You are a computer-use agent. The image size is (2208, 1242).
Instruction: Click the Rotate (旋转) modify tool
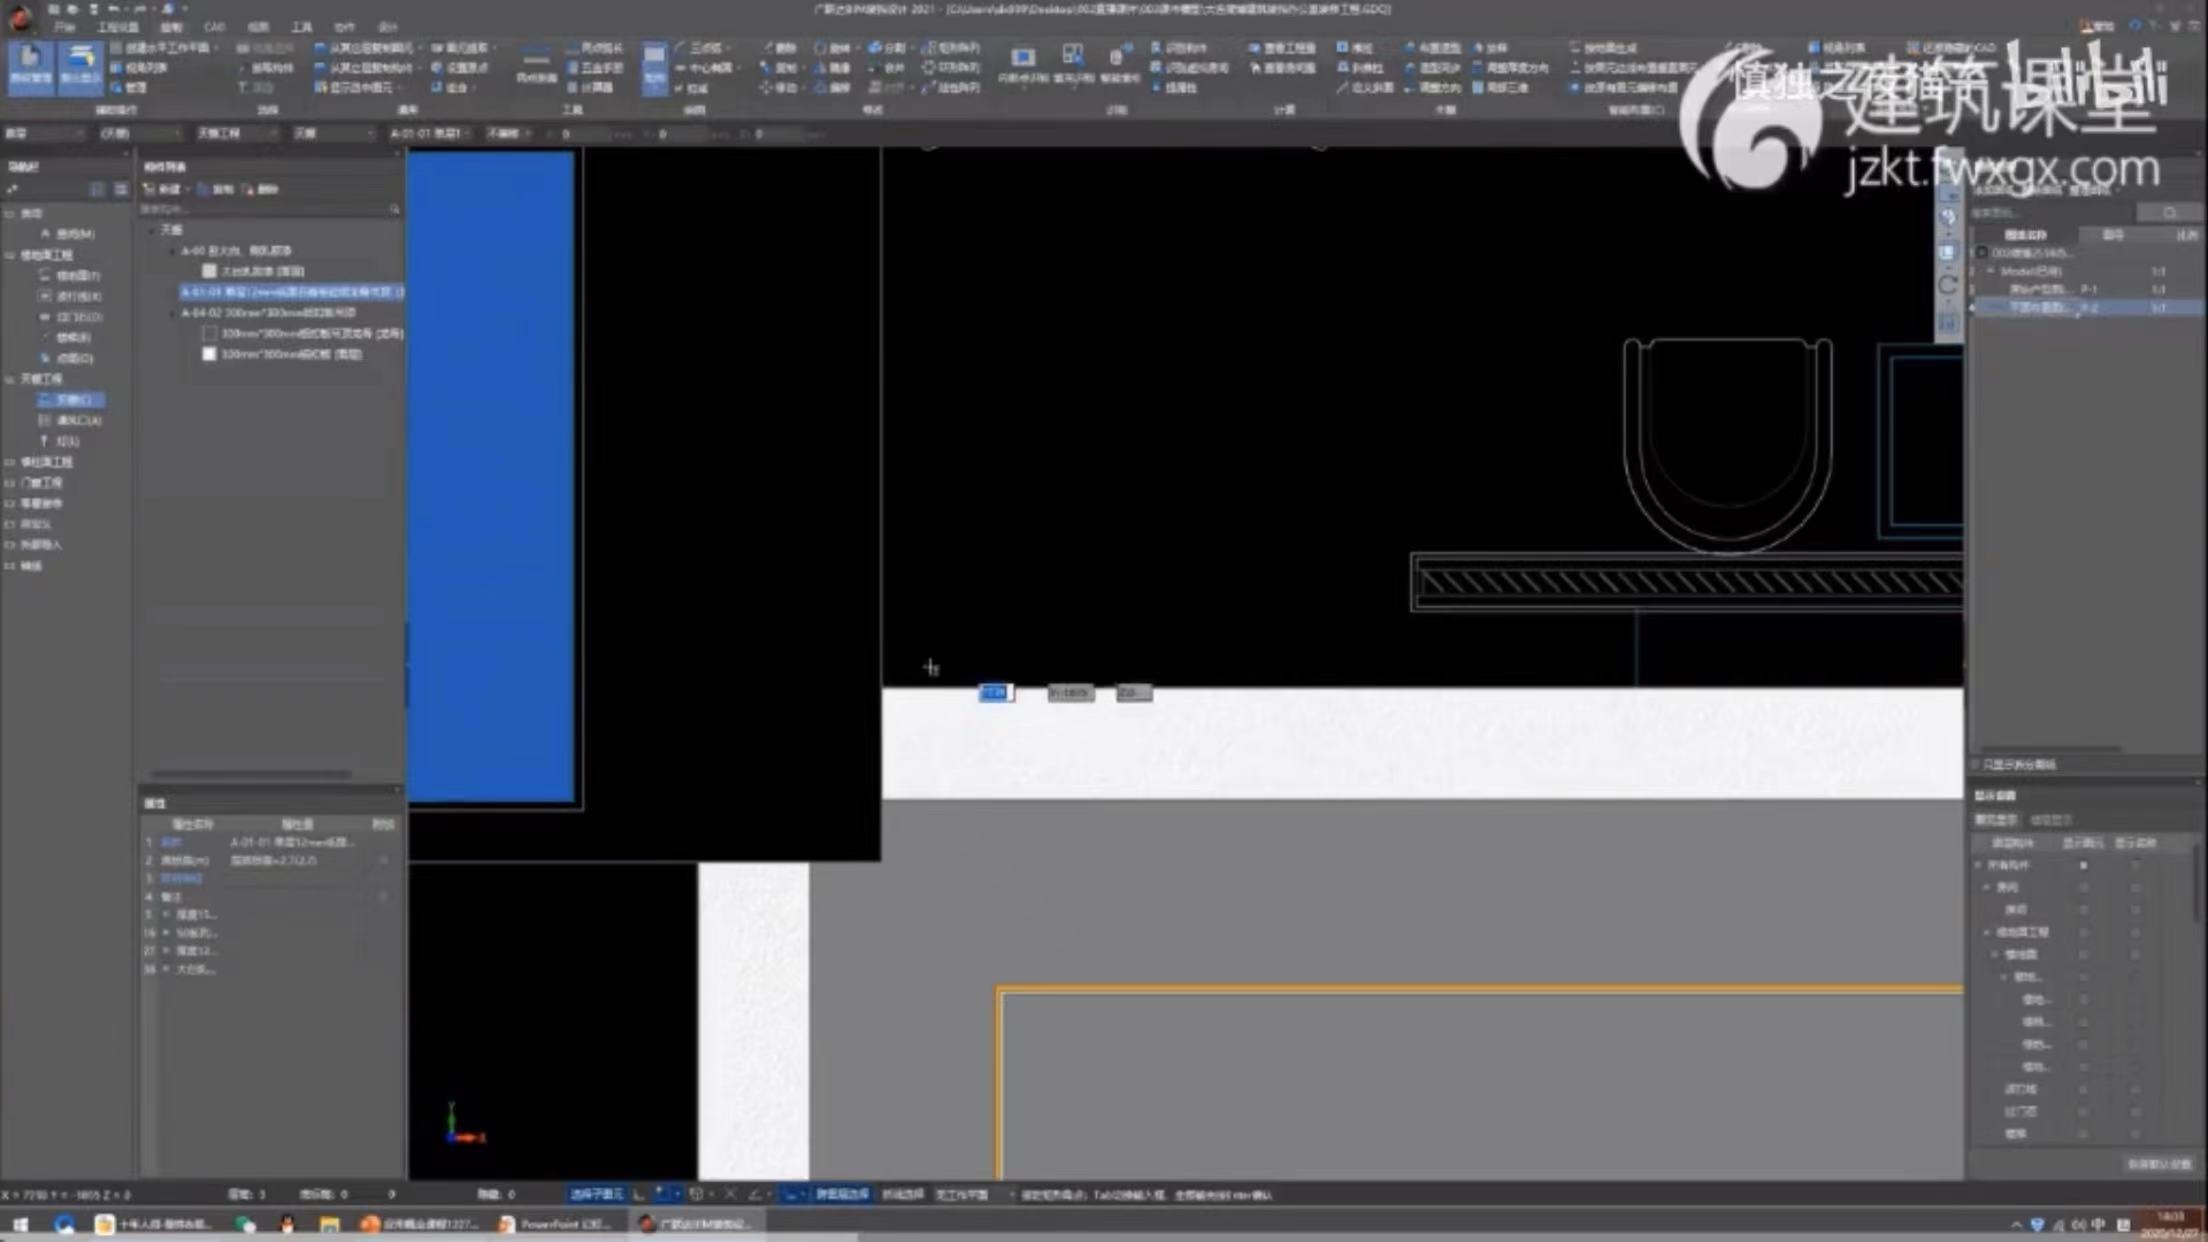[x=832, y=47]
